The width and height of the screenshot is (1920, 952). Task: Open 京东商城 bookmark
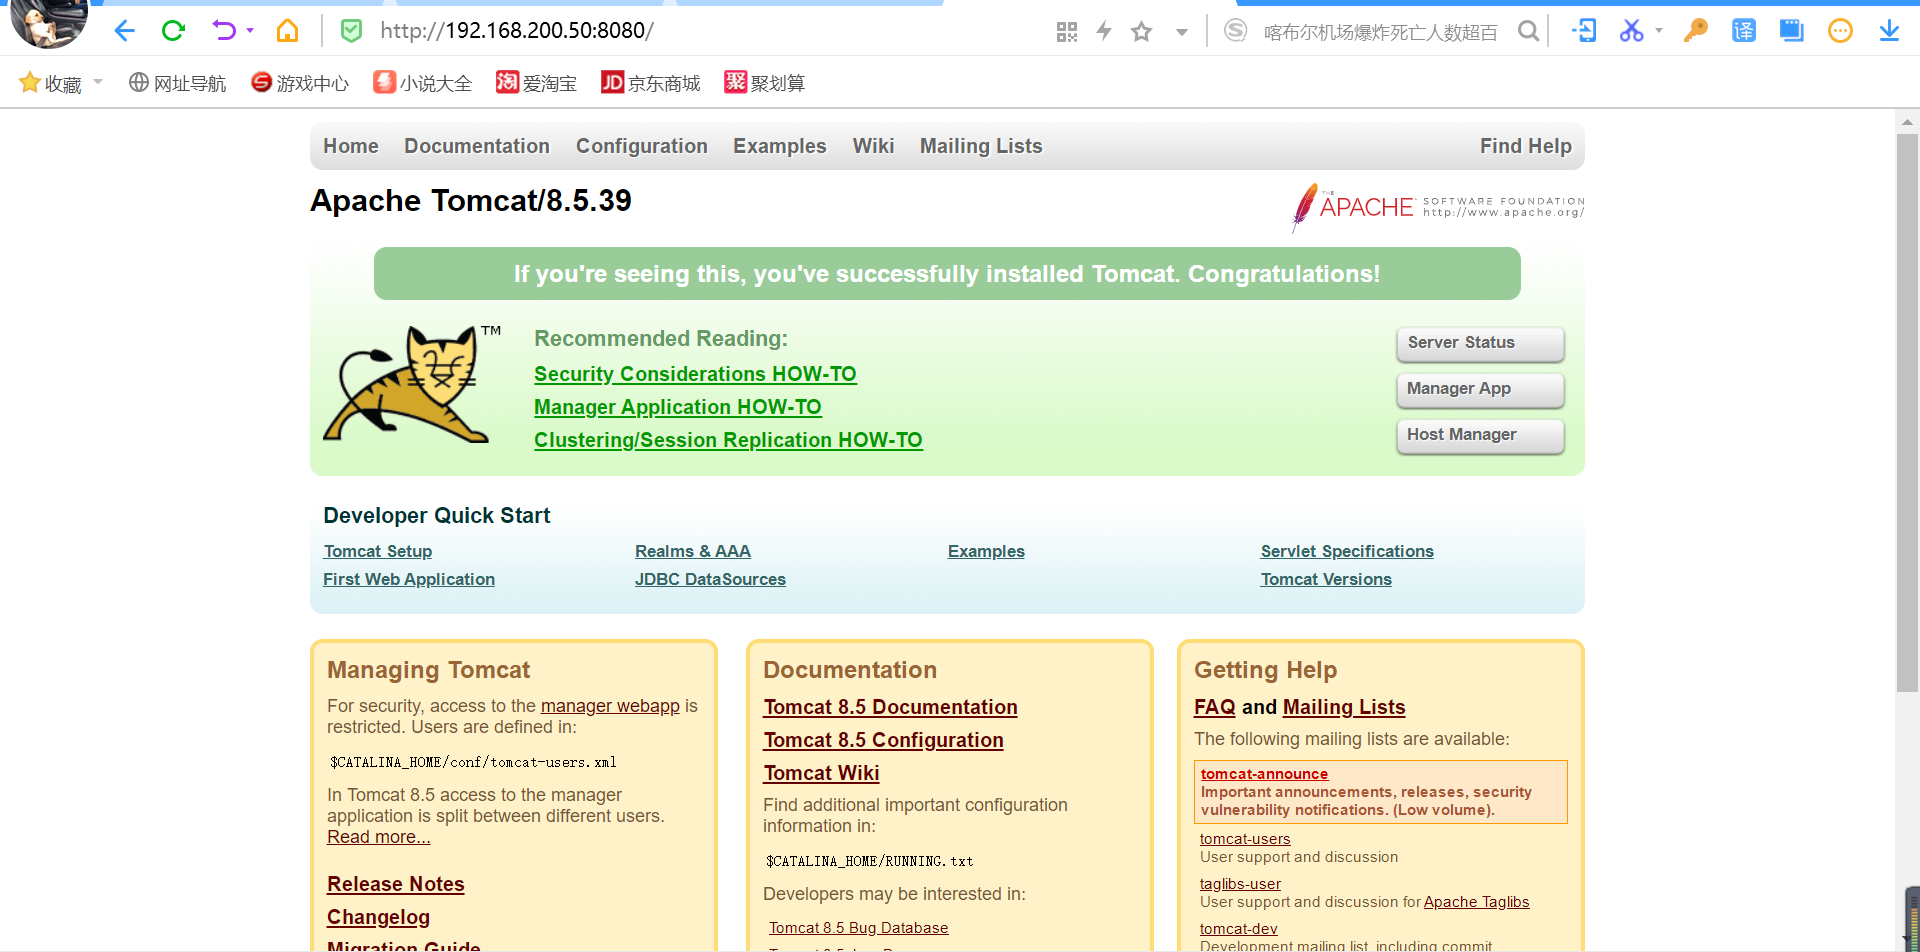[x=651, y=83]
